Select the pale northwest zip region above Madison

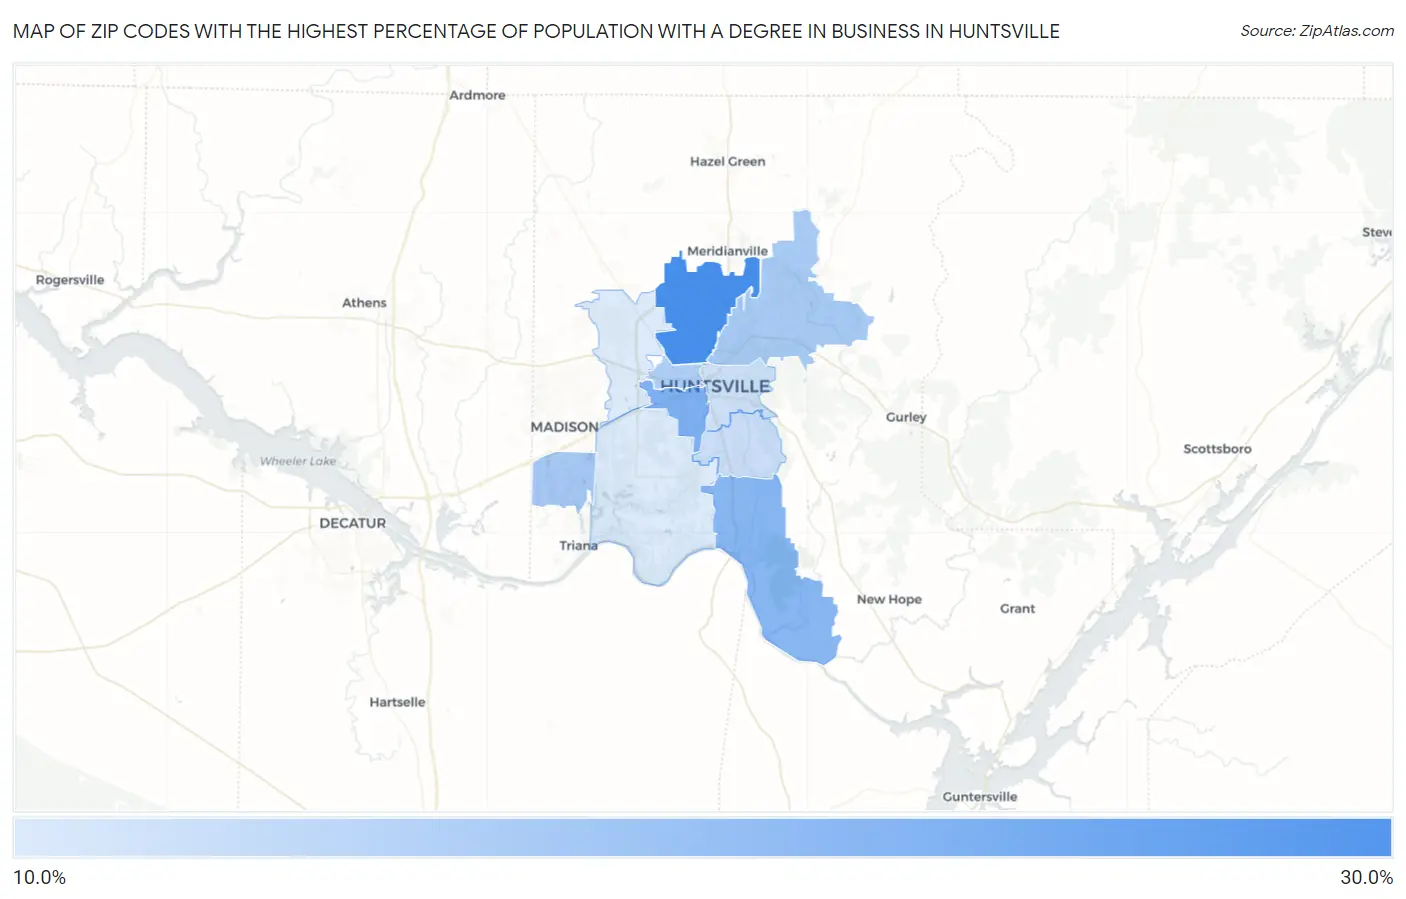coord(620,345)
